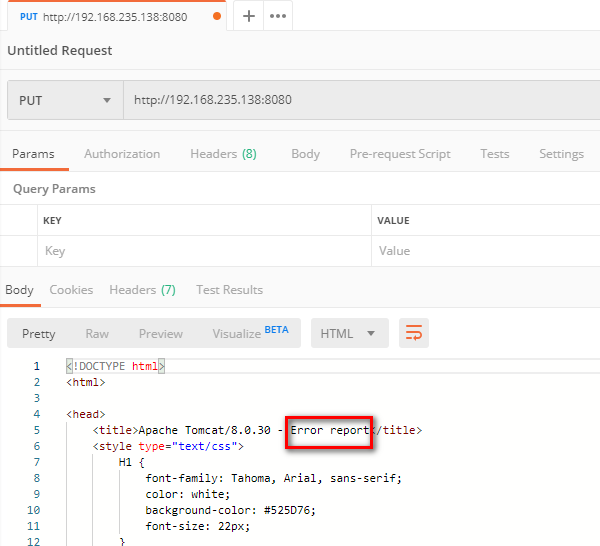
Task: Click the request URL input field
Action: 360,100
